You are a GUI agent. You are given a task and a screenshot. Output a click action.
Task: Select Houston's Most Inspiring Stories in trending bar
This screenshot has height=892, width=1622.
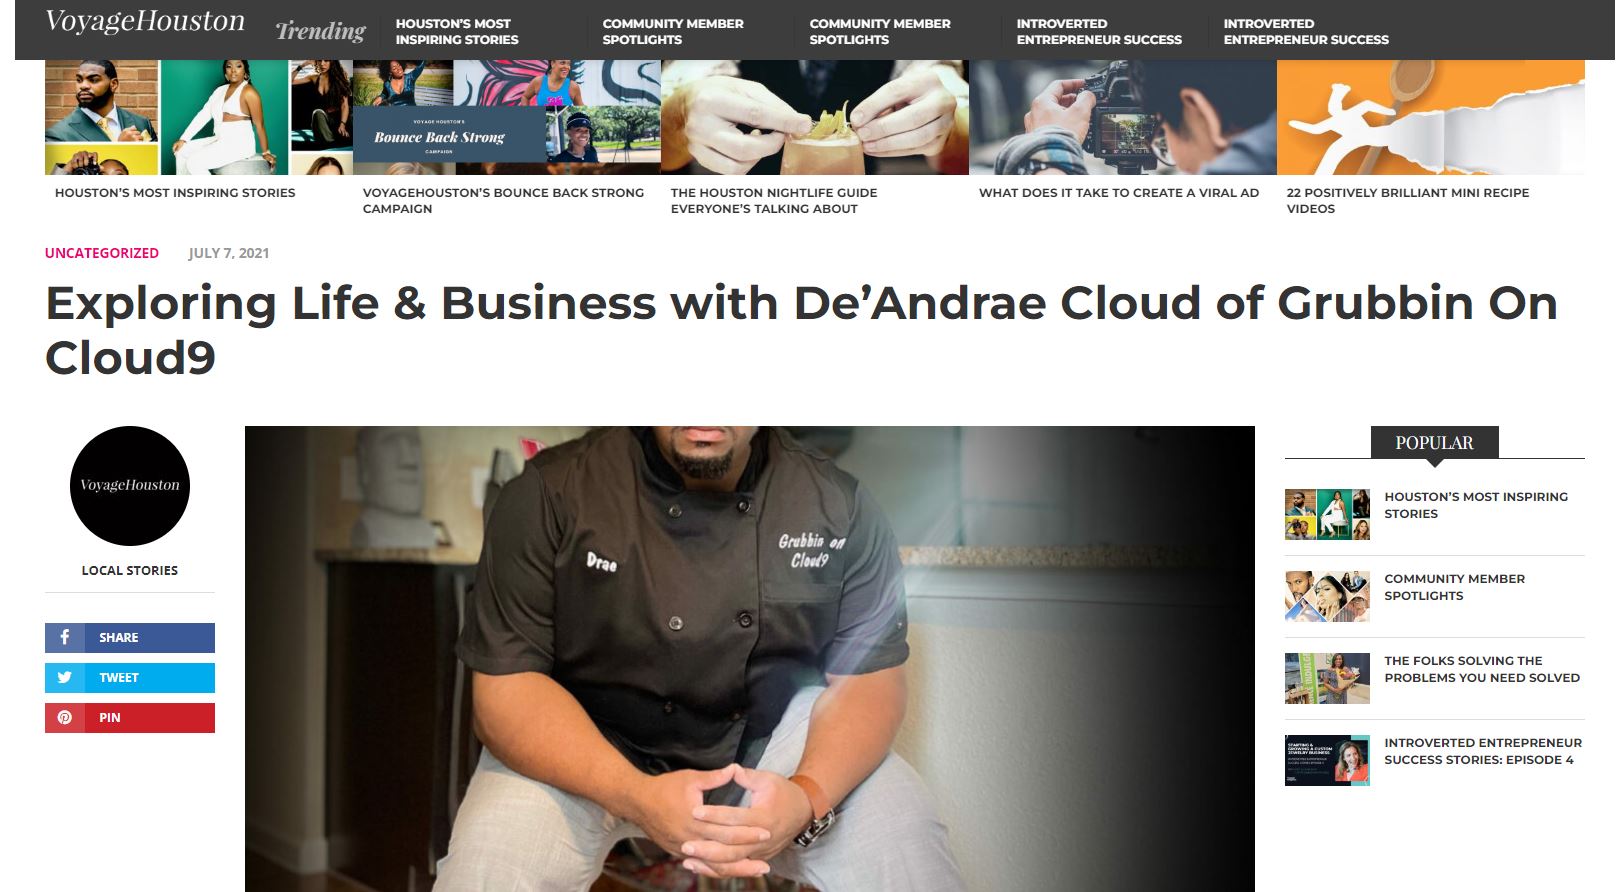pos(457,31)
